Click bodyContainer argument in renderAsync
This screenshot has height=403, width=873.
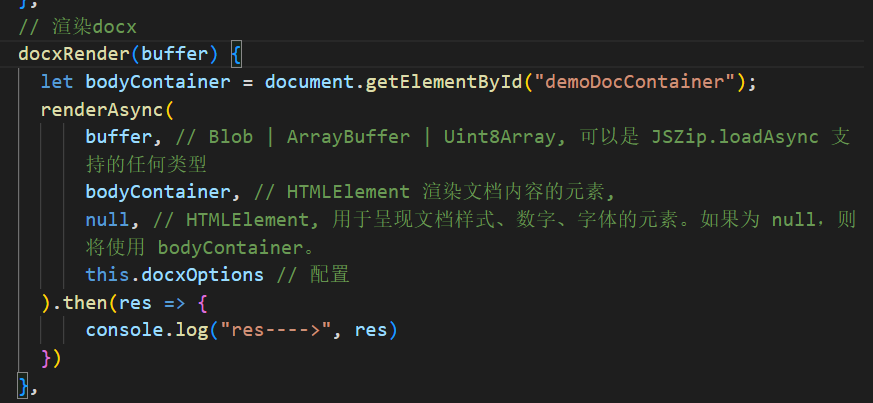point(158,192)
